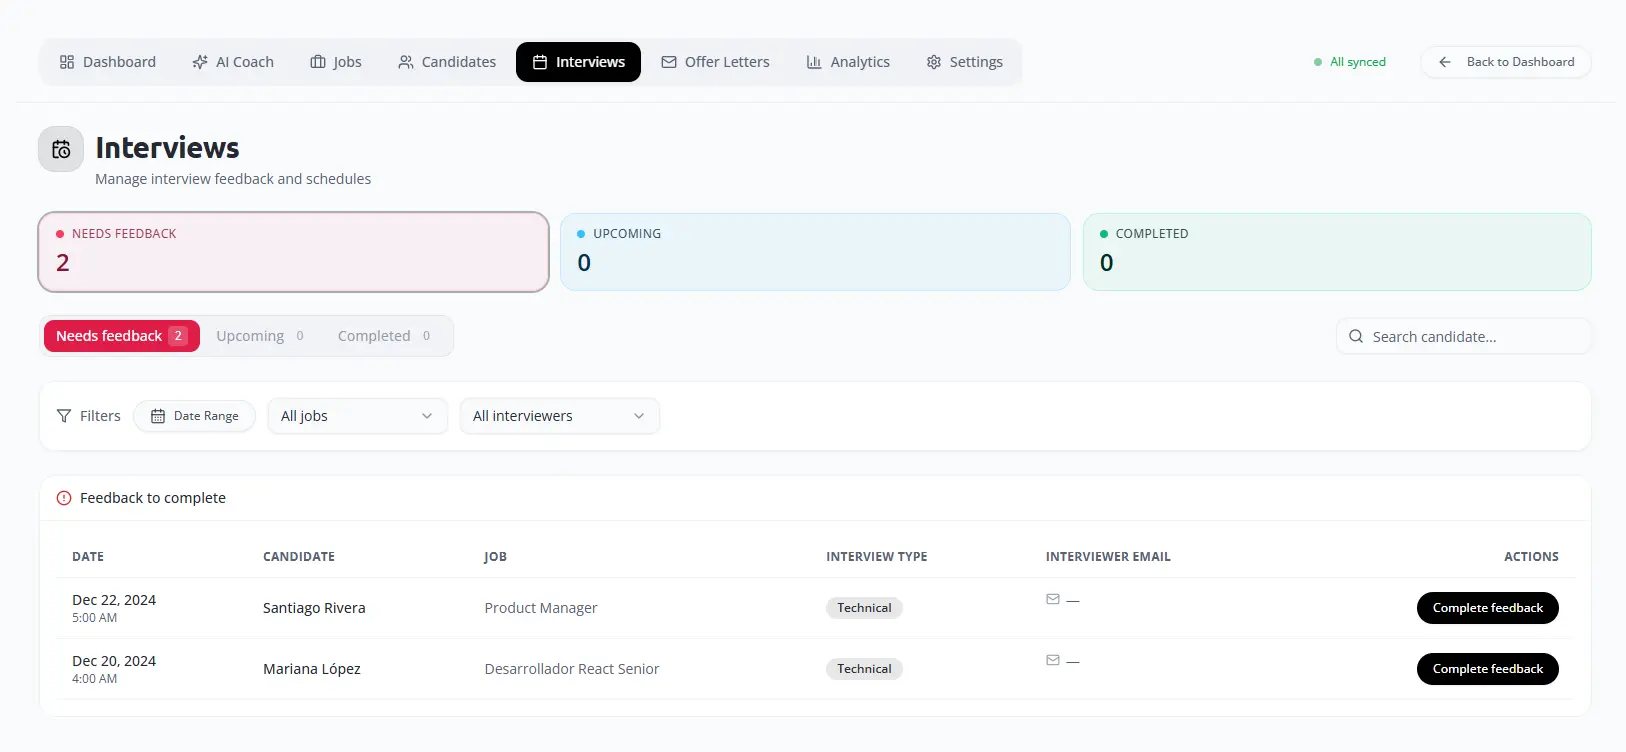
Task: Open the Settings tab
Action: (964, 62)
